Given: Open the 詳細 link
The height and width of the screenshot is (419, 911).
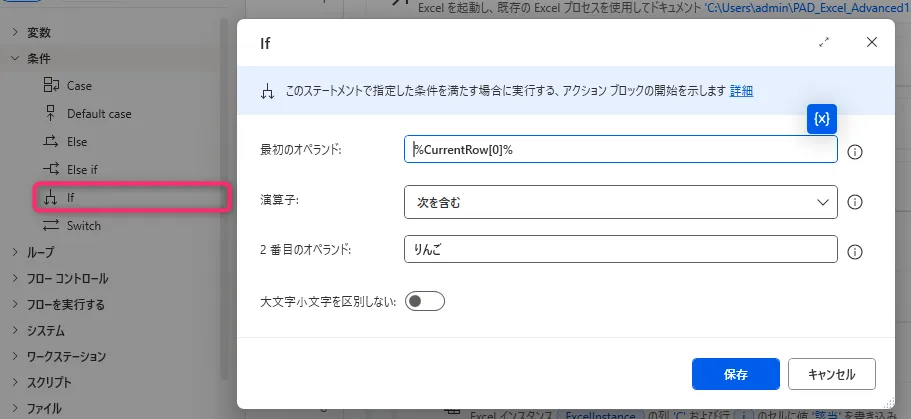Looking at the screenshot, I should click(741, 91).
